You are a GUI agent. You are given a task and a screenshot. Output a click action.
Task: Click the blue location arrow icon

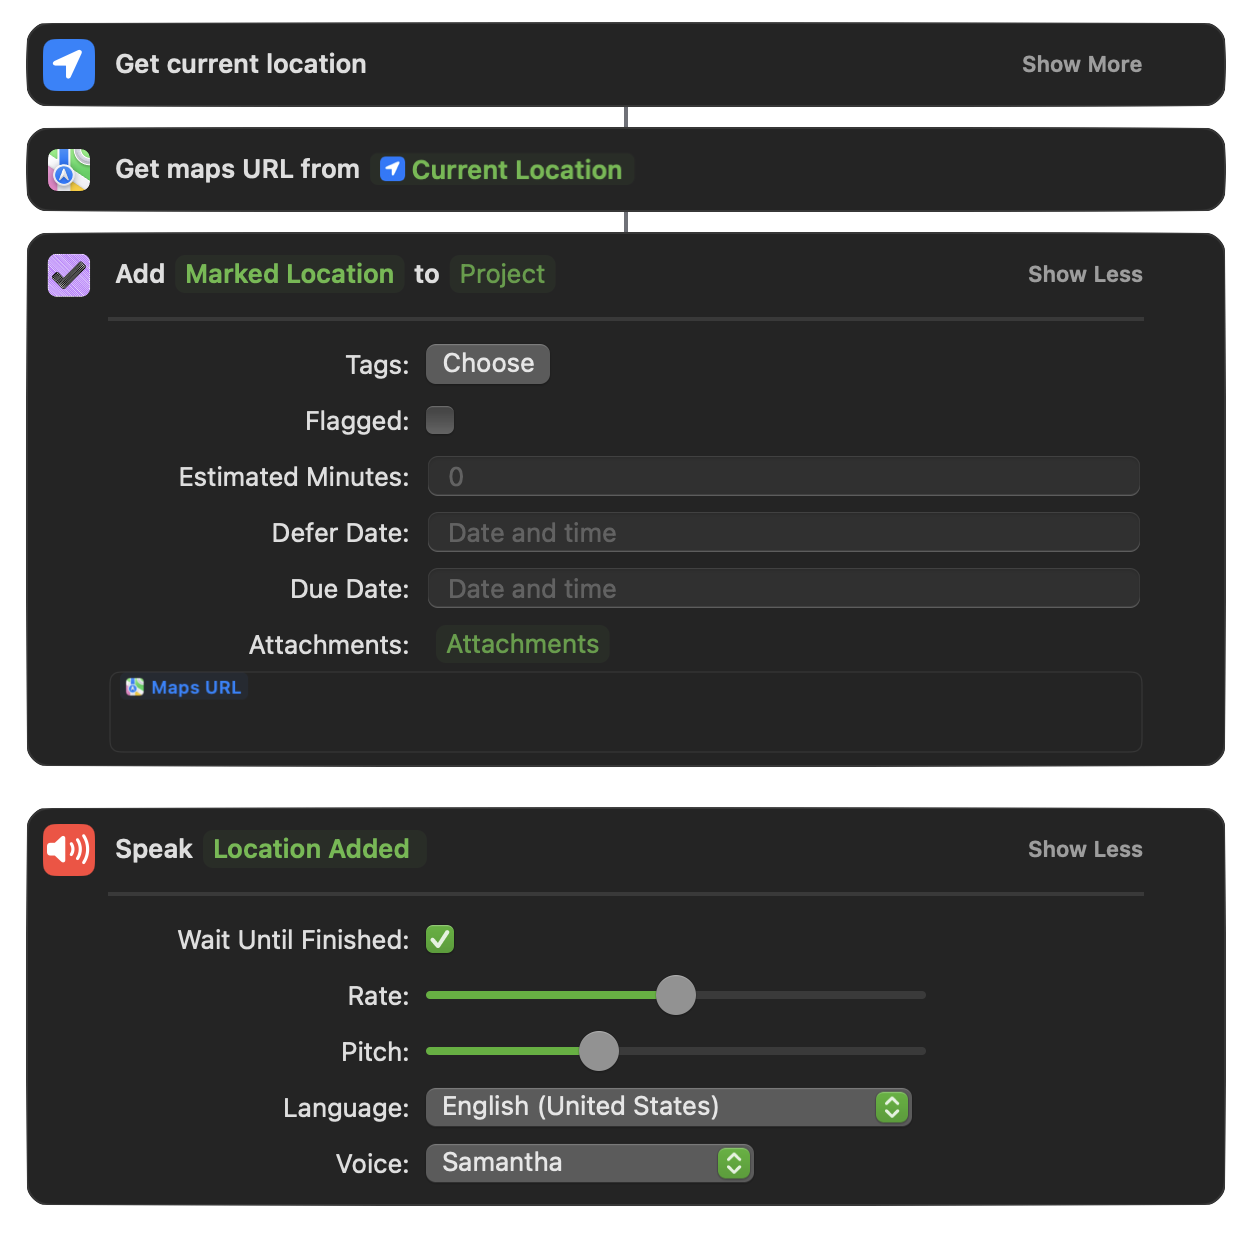coord(69,65)
